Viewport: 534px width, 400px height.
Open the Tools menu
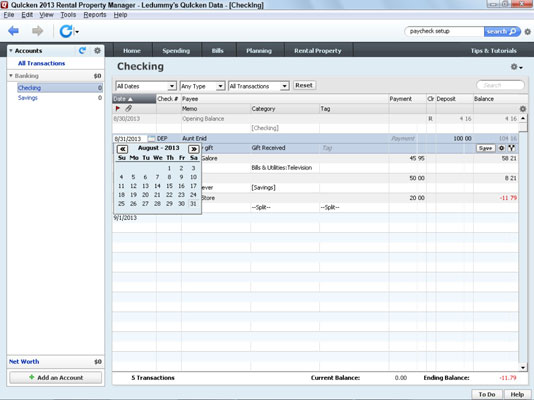point(68,15)
